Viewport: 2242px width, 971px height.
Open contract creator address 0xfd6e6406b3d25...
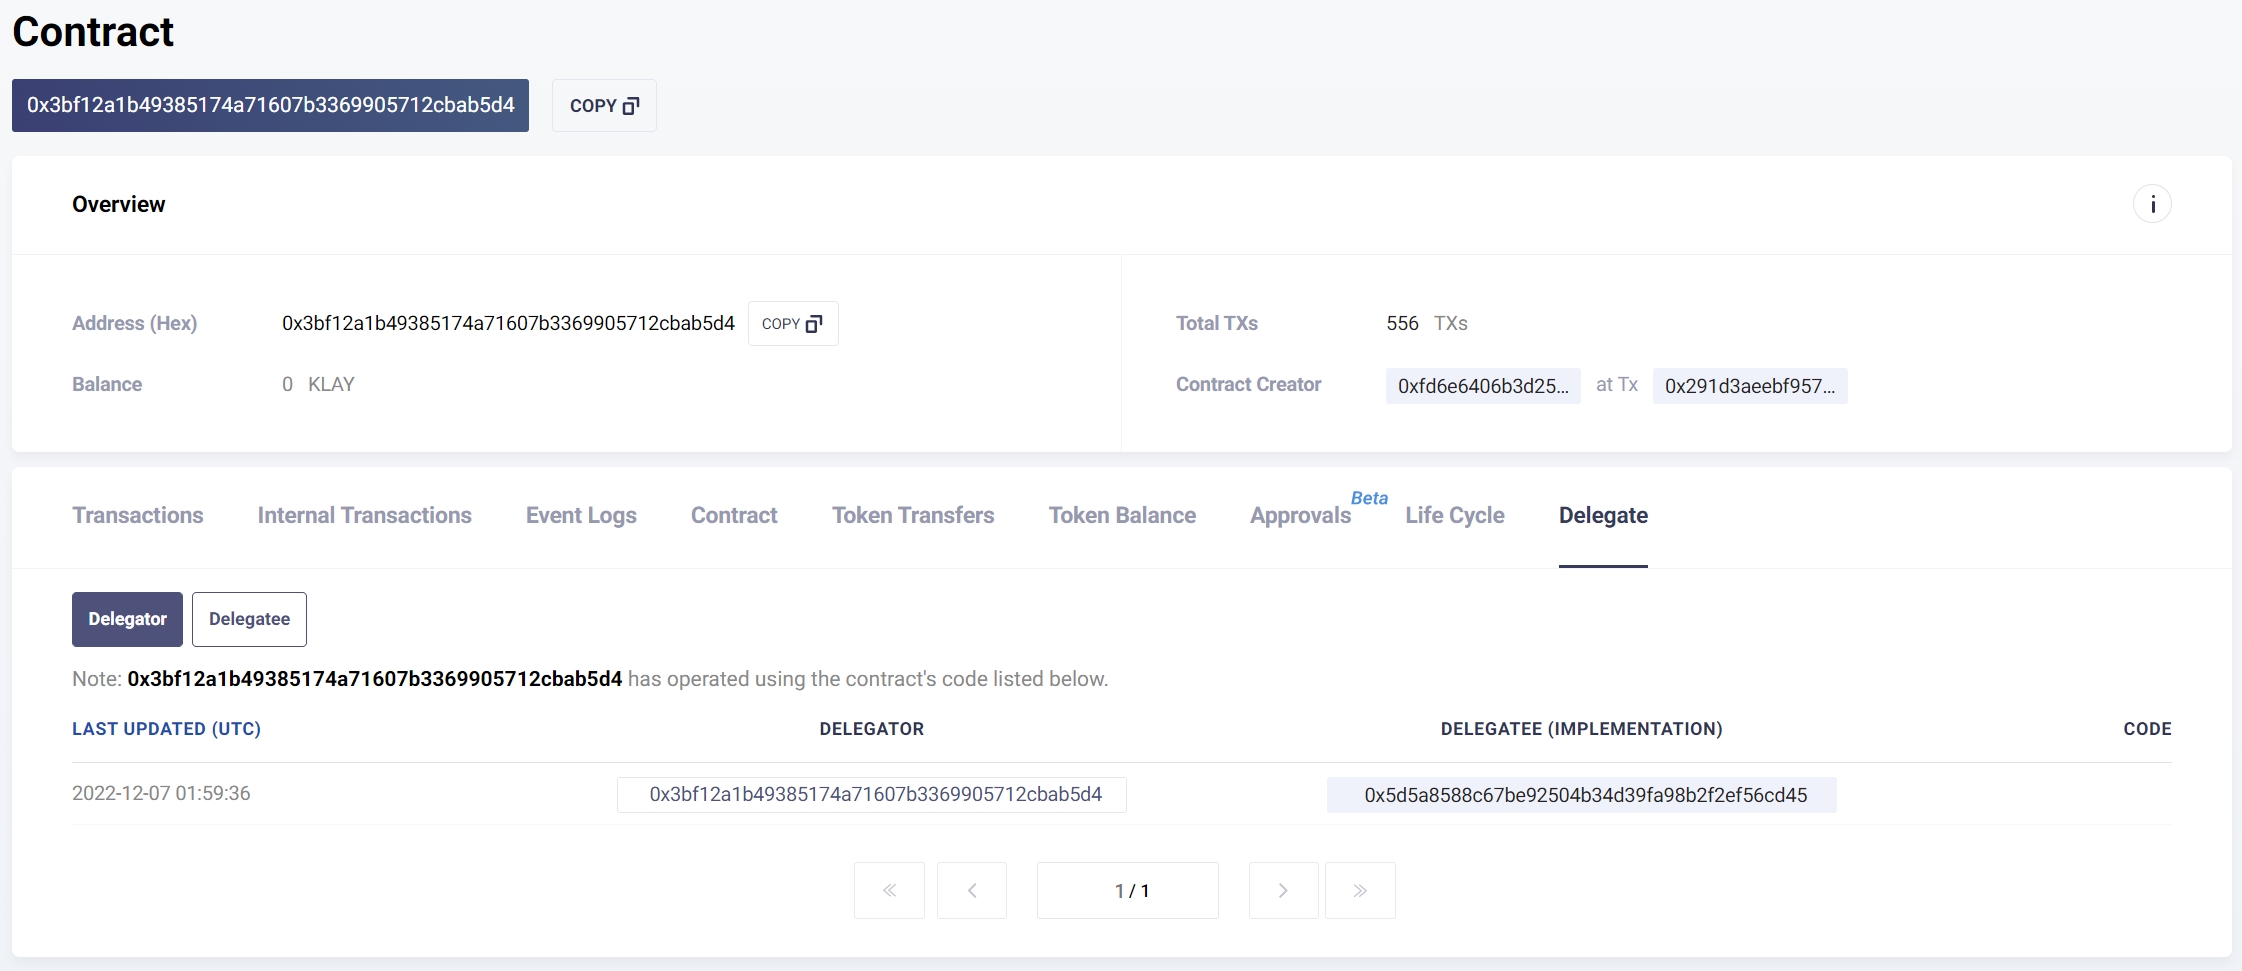coord(1482,386)
